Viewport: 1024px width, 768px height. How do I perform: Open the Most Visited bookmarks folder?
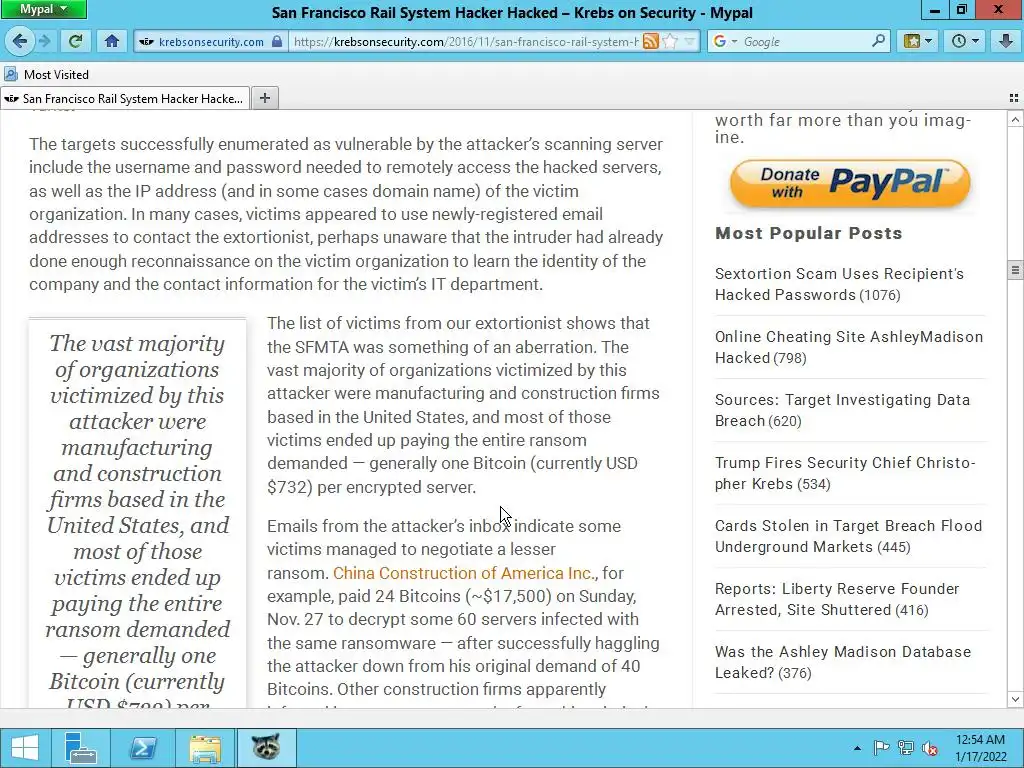[46, 74]
